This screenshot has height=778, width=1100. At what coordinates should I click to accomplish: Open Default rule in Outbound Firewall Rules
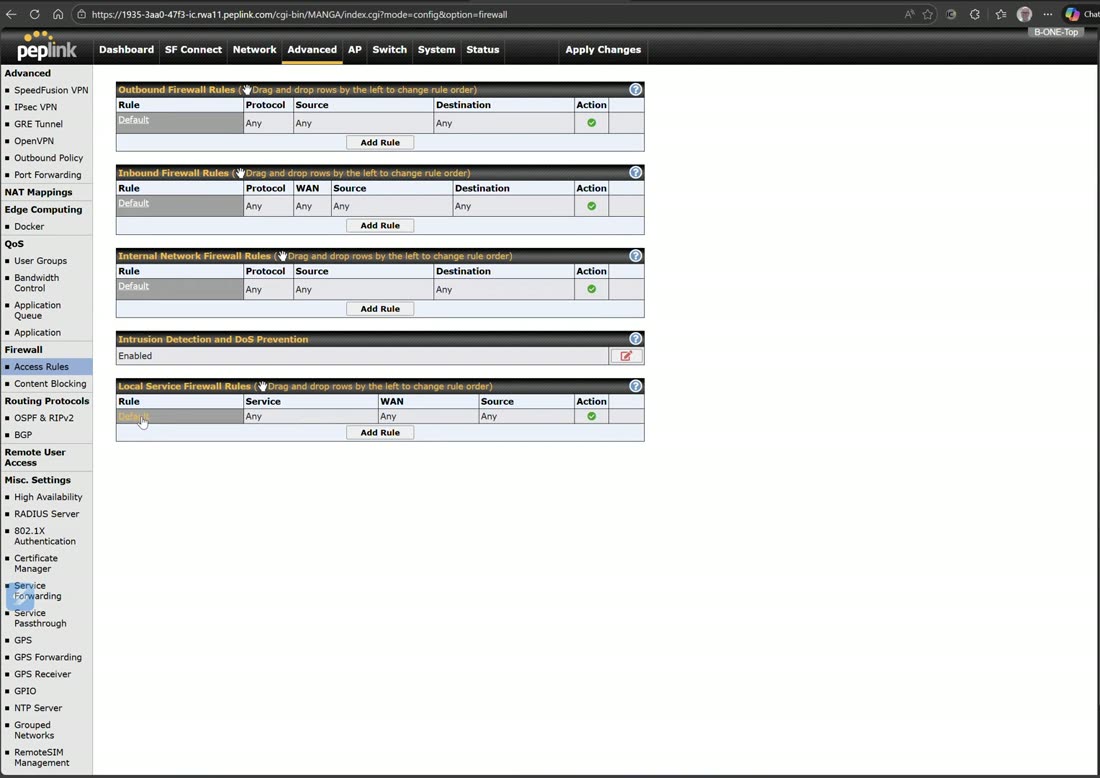[x=133, y=120]
